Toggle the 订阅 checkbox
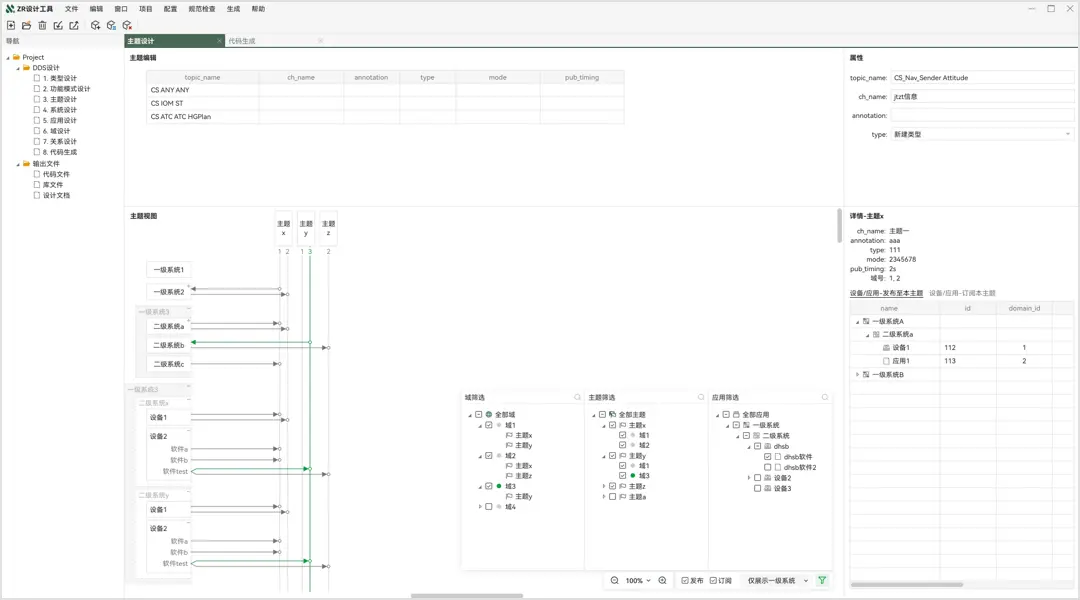The height and width of the screenshot is (600, 1080). tap(714, 581)
